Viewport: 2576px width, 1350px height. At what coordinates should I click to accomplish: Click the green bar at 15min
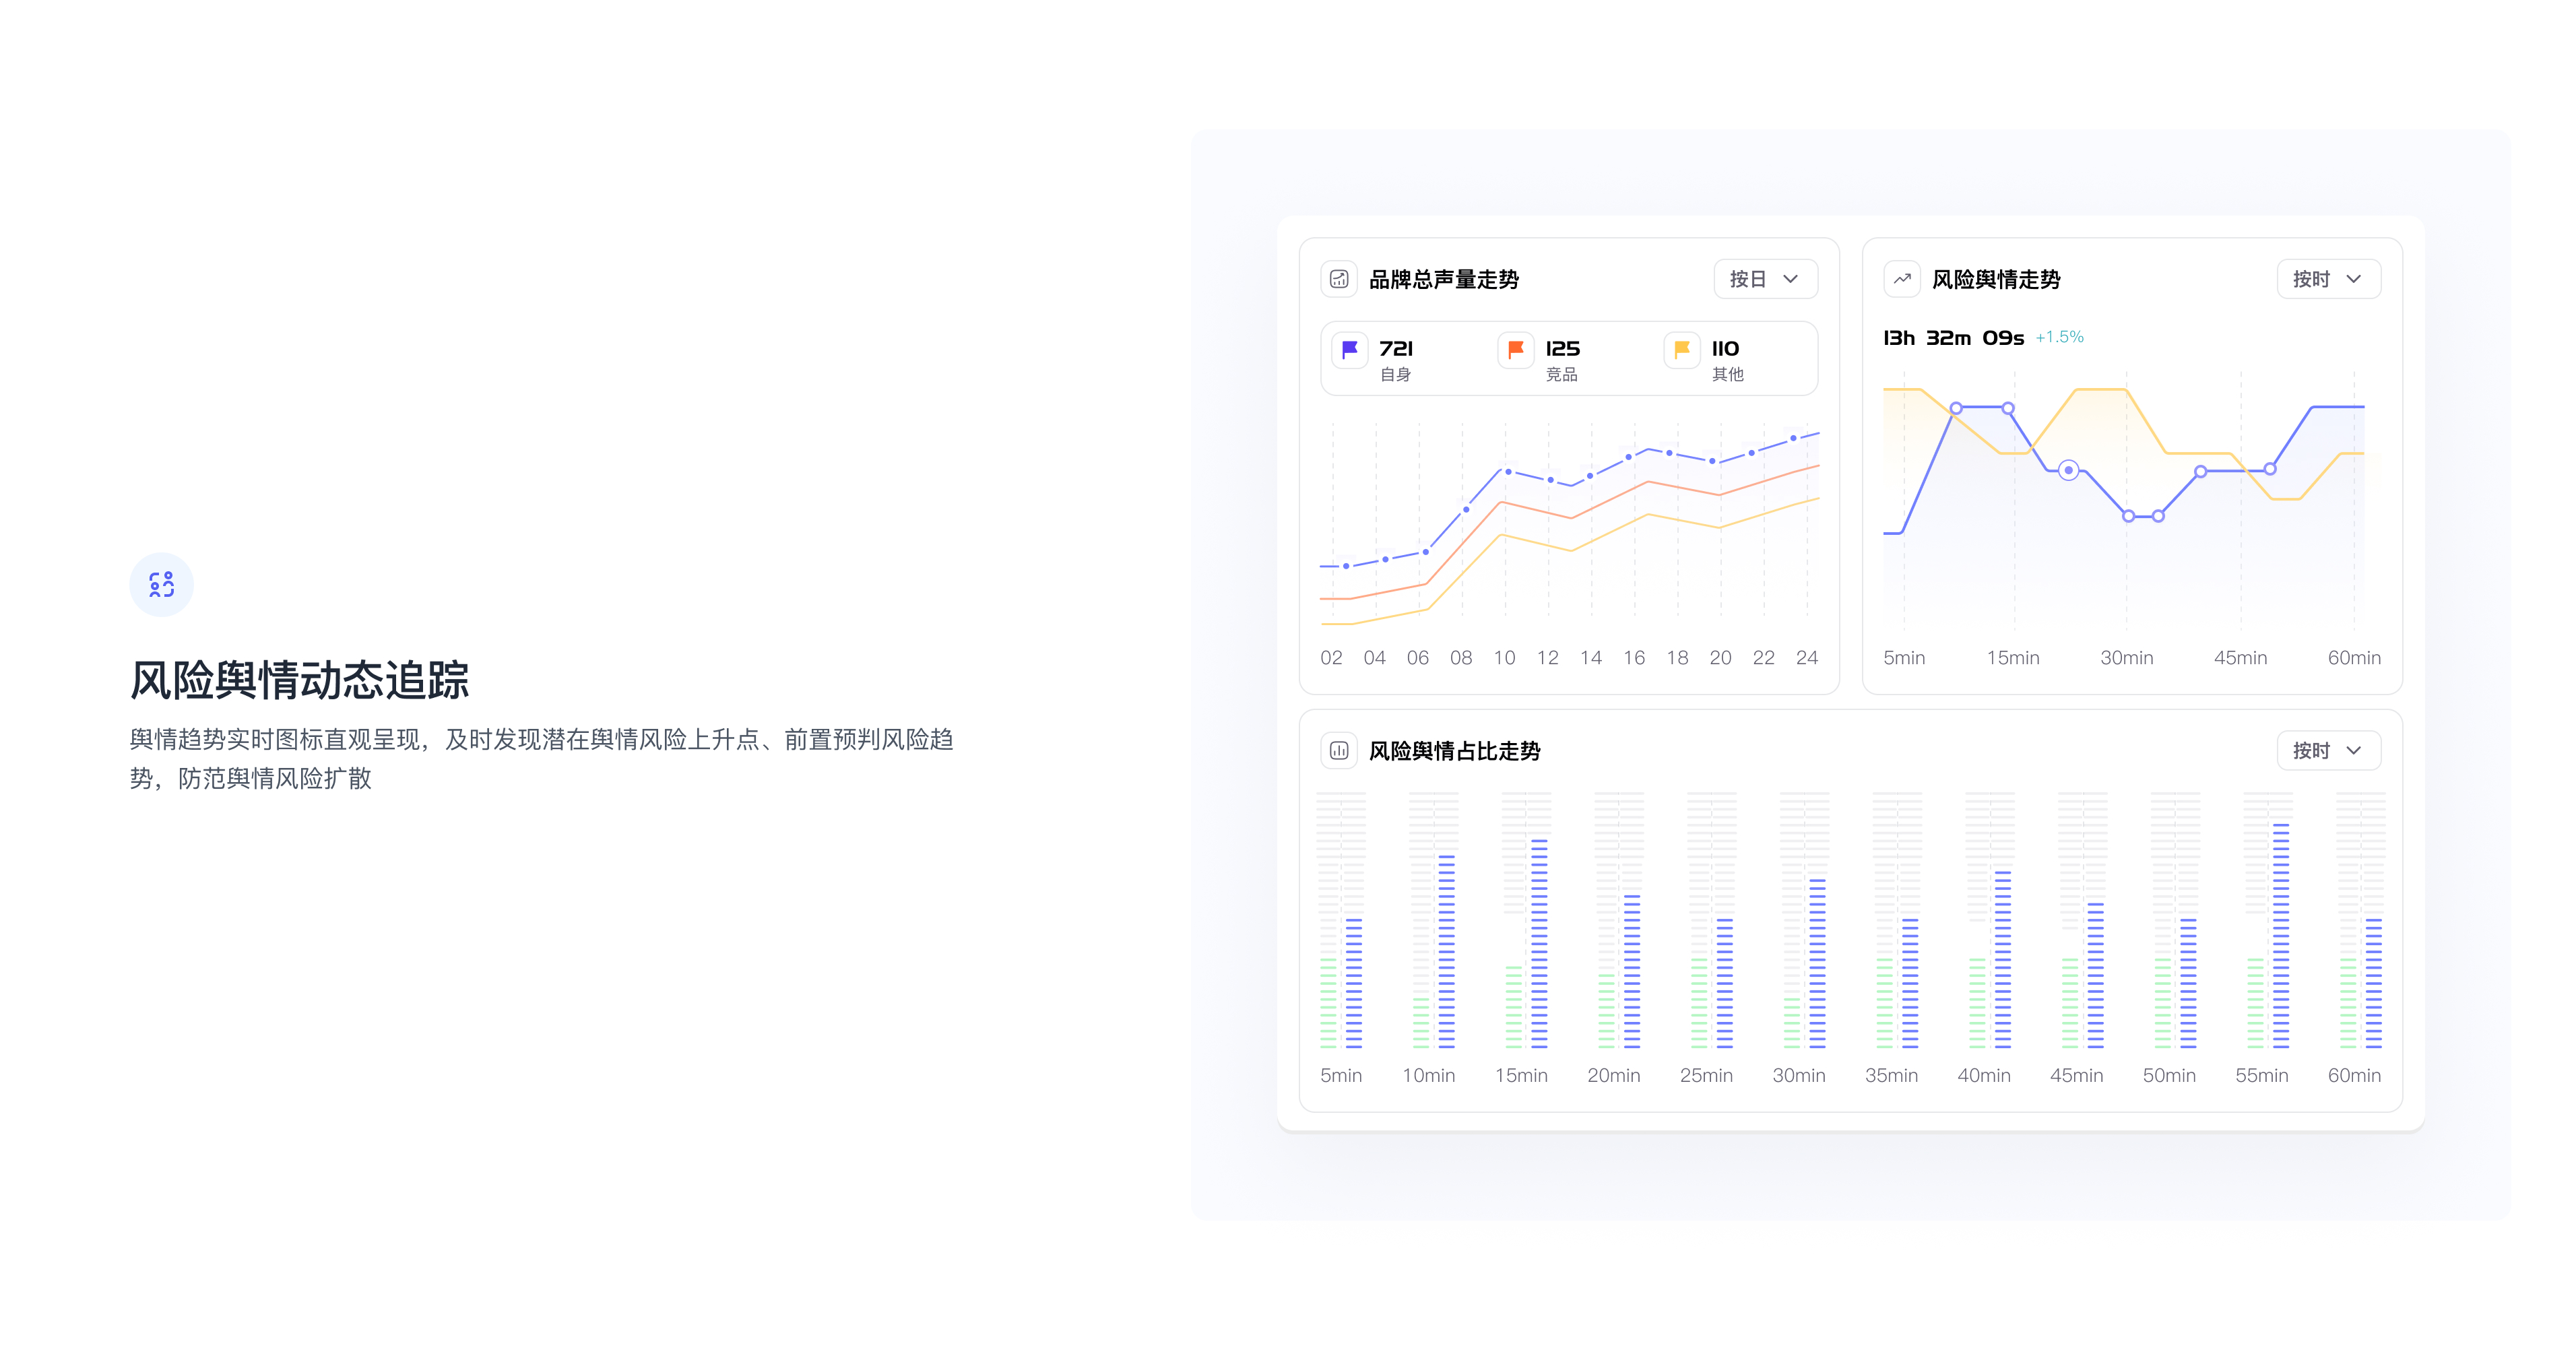[x=1513, y=1006]
